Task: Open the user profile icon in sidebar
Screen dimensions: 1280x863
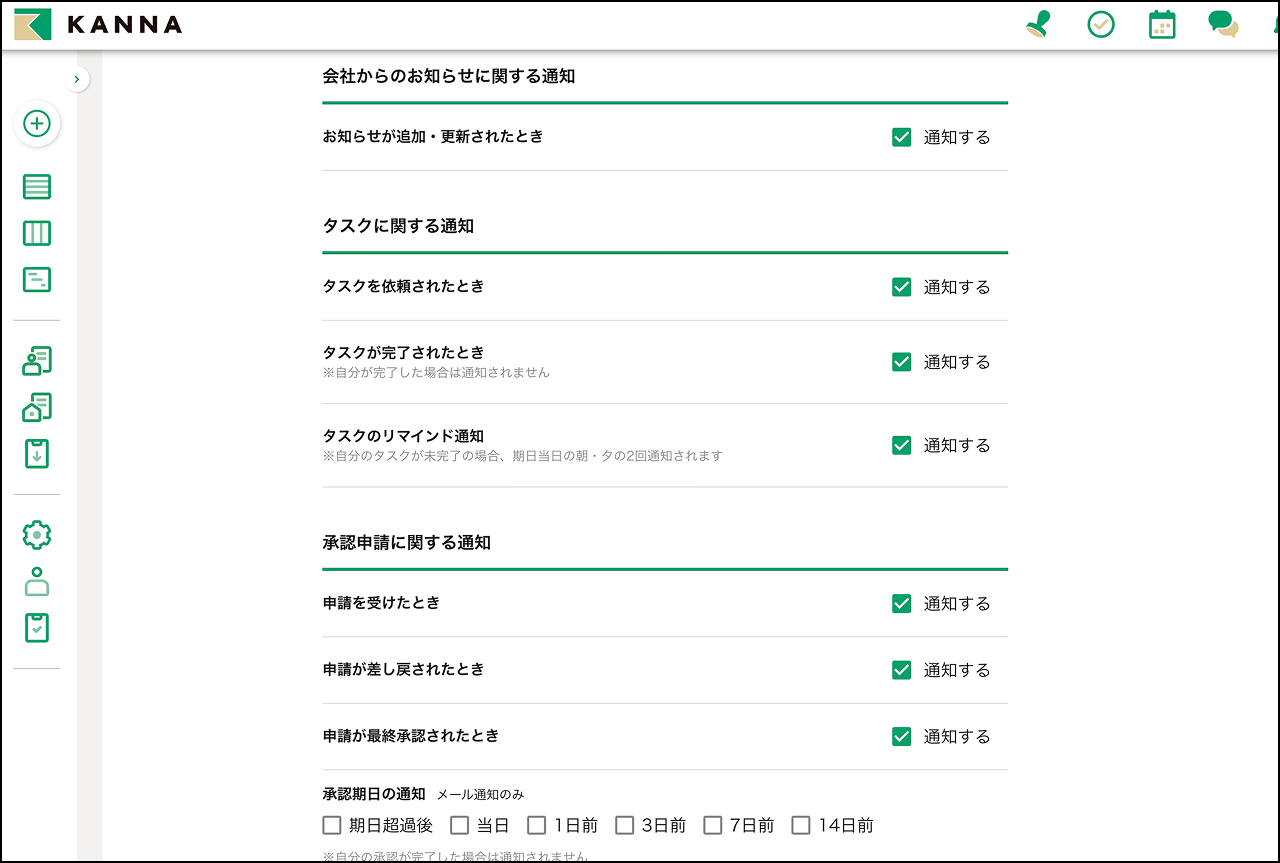Action: click(37, 582)
